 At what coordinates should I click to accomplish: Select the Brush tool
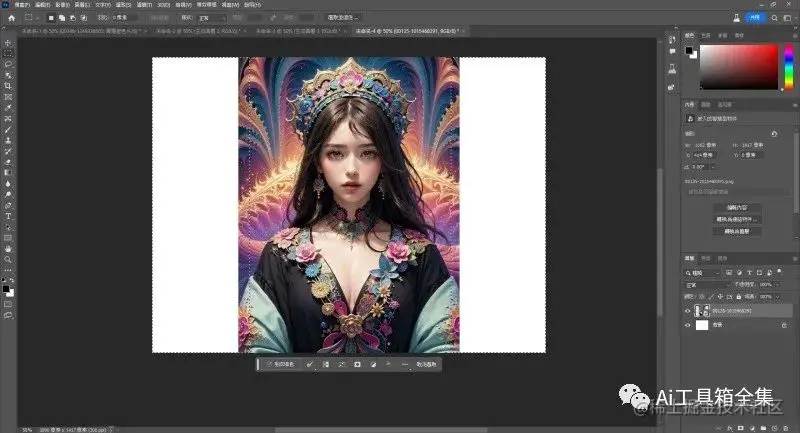[8, 130]
